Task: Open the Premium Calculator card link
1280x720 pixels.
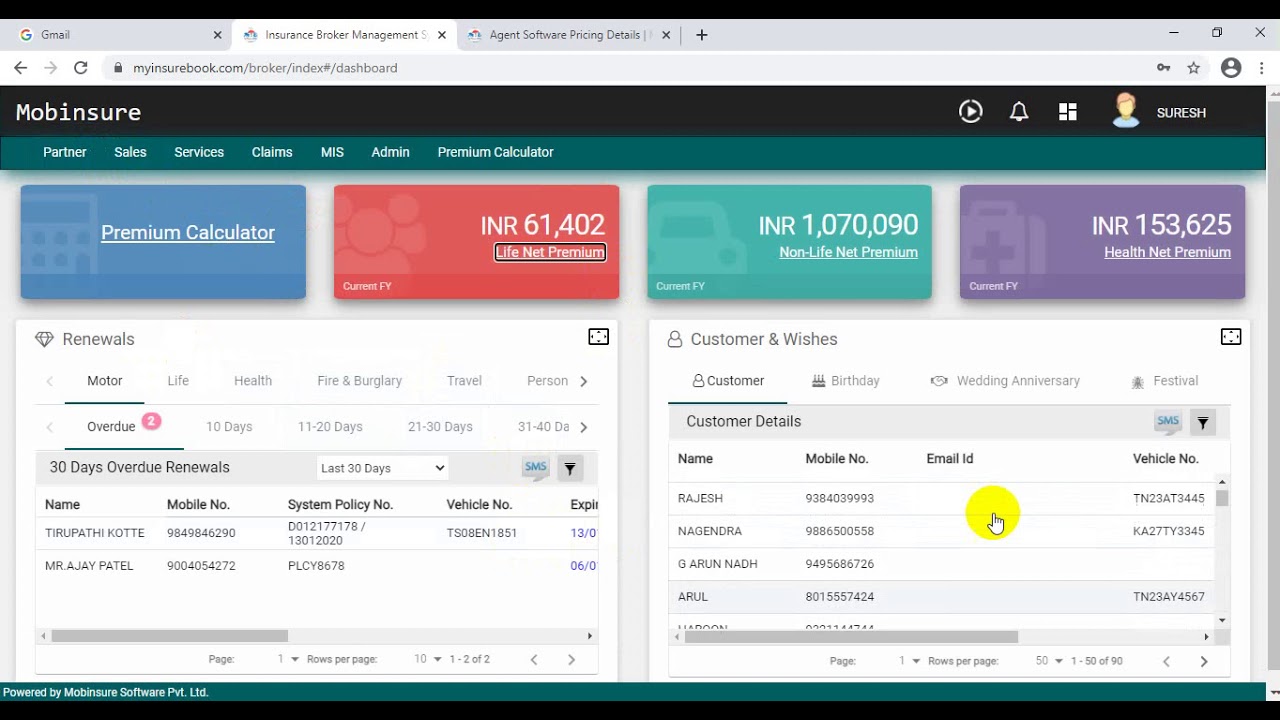Action: tap(187, 232)
